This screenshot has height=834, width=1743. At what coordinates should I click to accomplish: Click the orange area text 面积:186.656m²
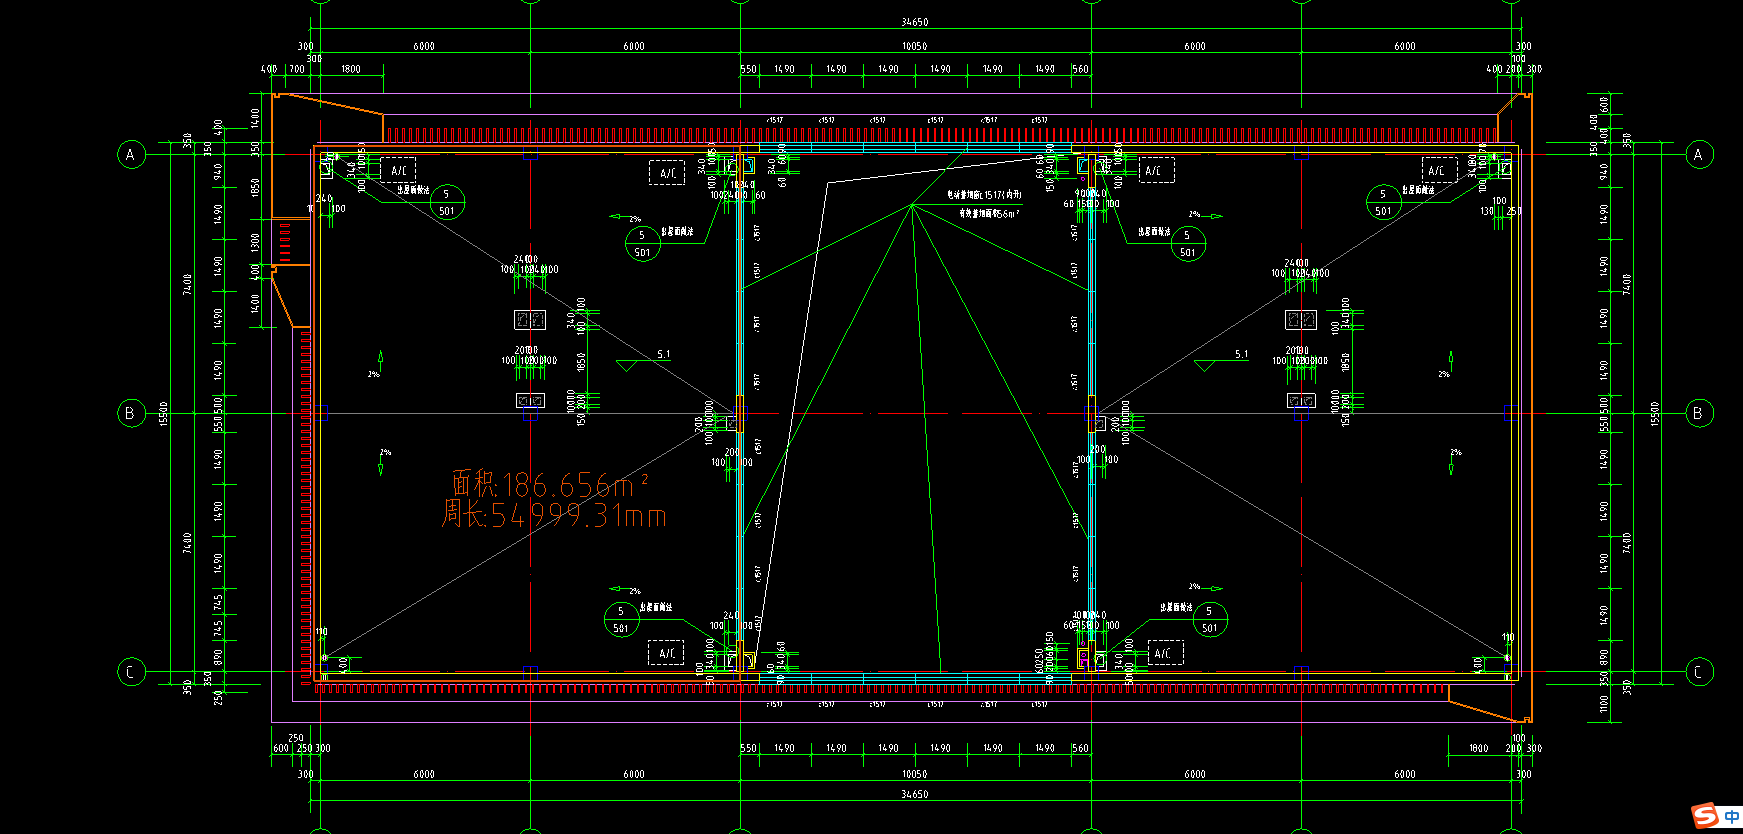[x=550, y=484]
